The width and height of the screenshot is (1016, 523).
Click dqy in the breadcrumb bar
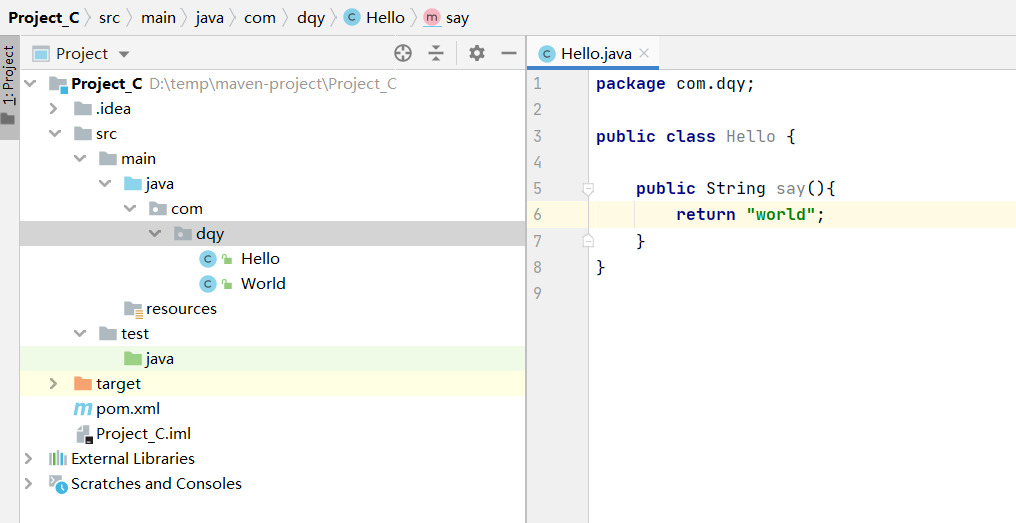pos(311,18)
